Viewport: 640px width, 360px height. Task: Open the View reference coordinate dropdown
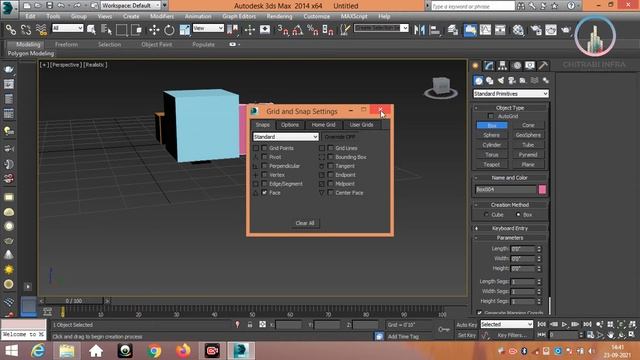208,28
